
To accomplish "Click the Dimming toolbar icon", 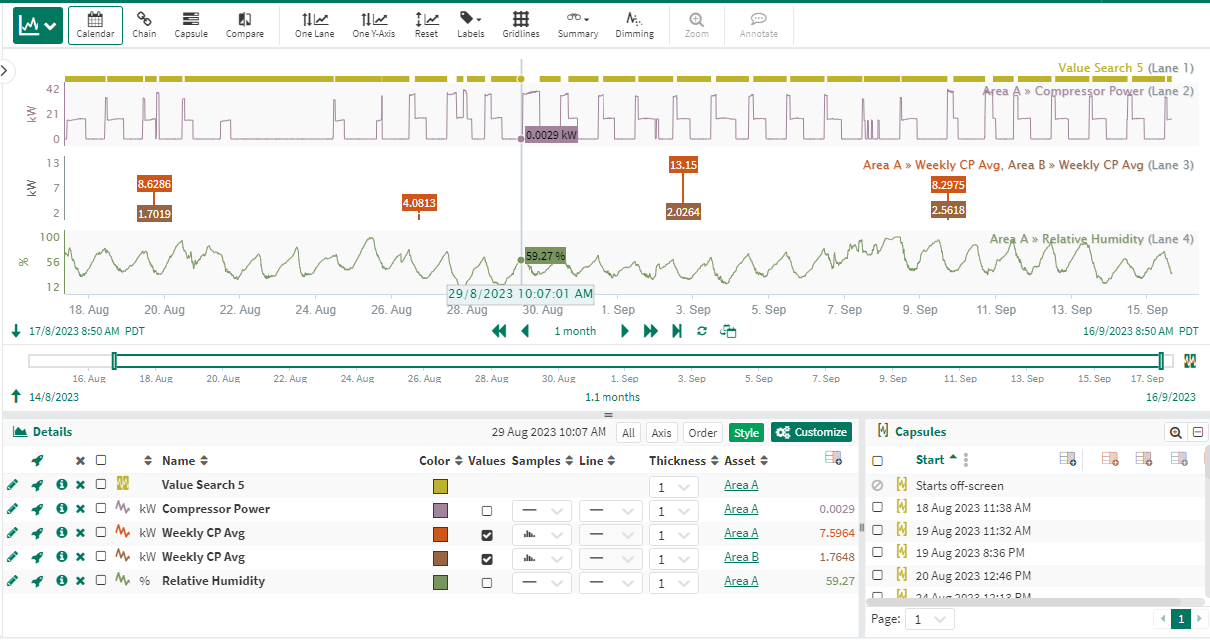I will coord(634,24).
